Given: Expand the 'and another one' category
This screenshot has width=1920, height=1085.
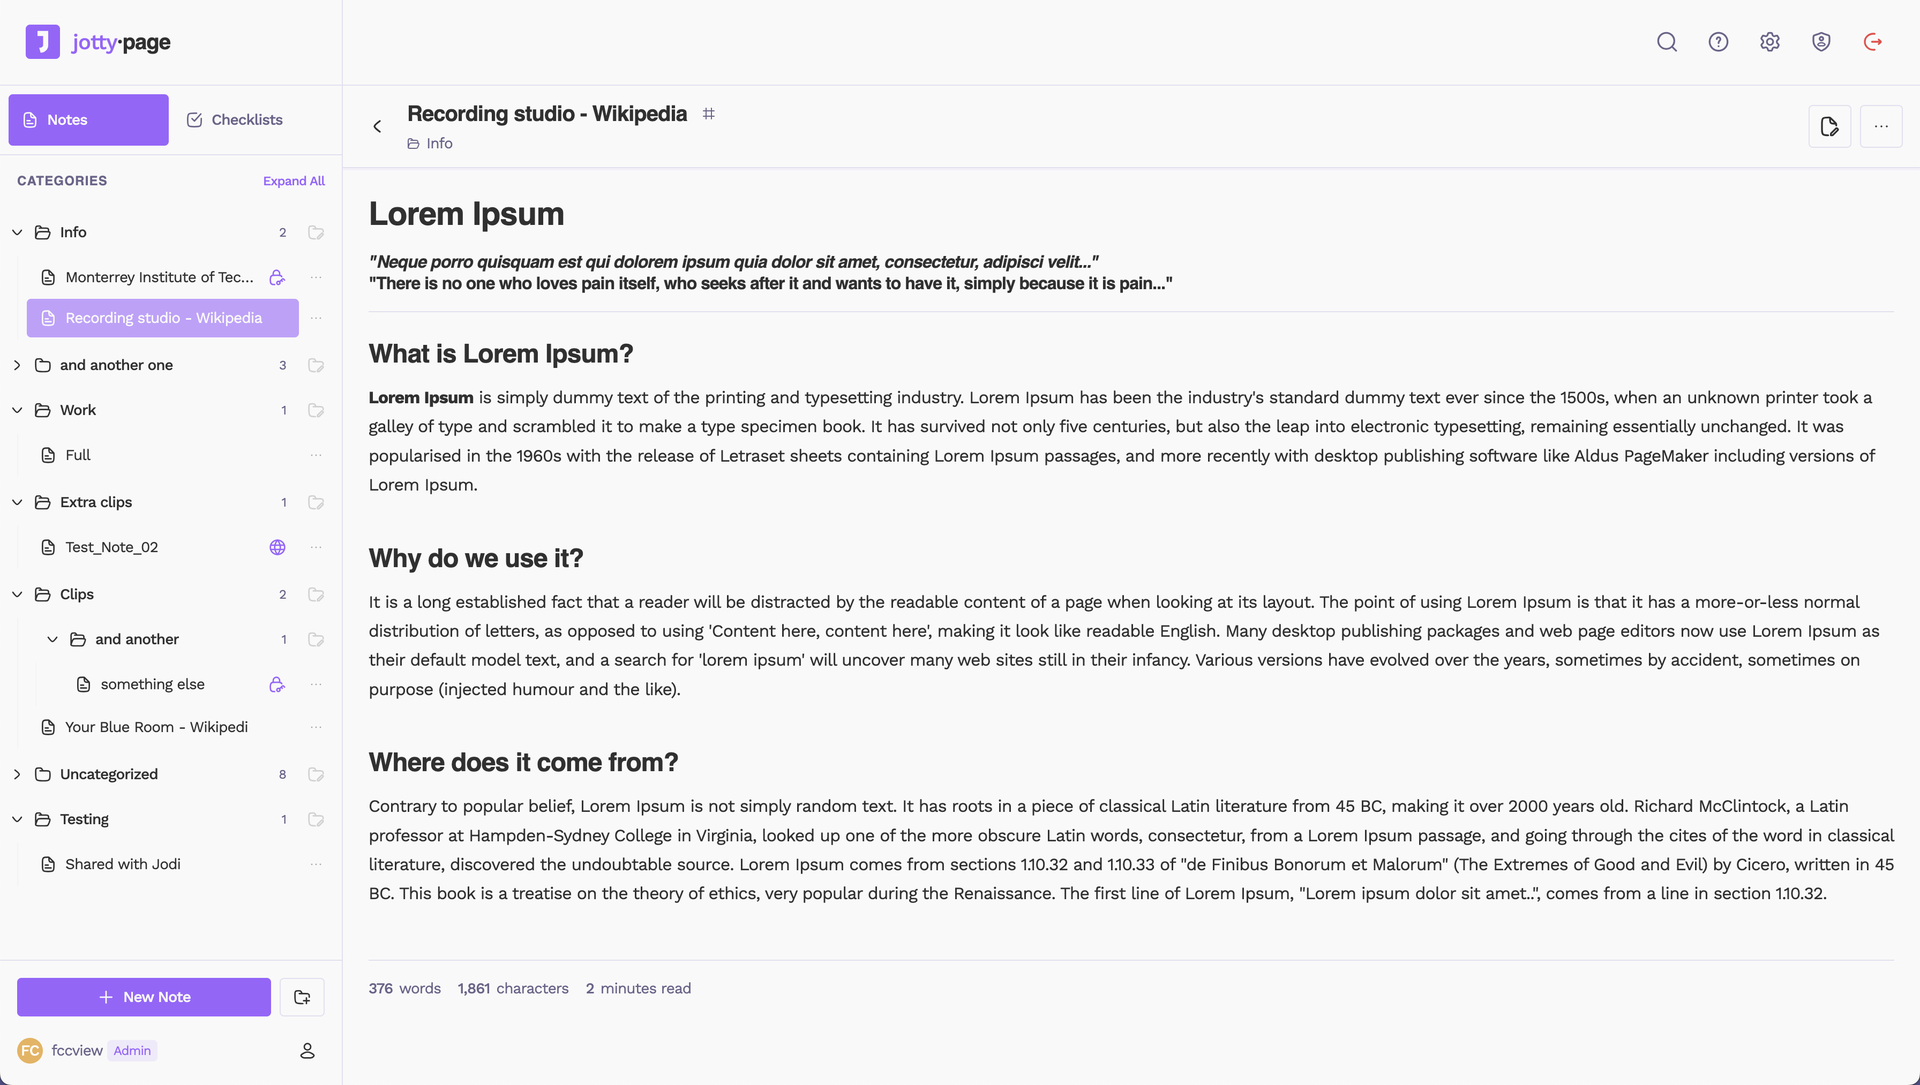Looking at the screenshot, I should pyautogui.click(x=17, y=365).
